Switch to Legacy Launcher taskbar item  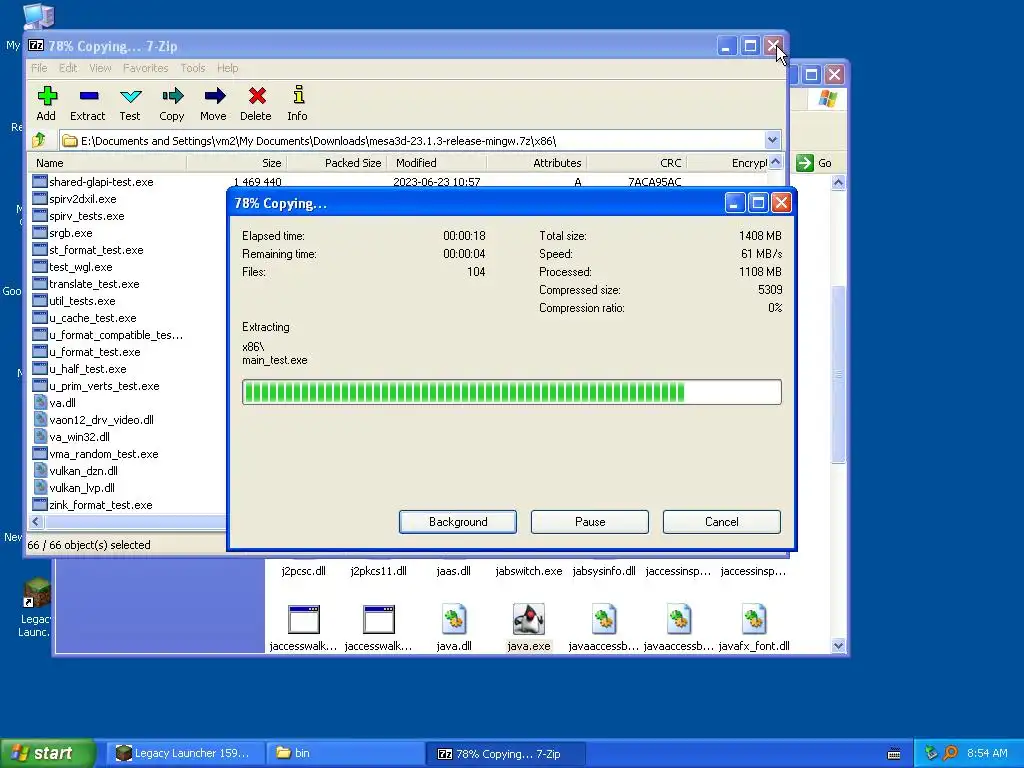coord(185,753)
